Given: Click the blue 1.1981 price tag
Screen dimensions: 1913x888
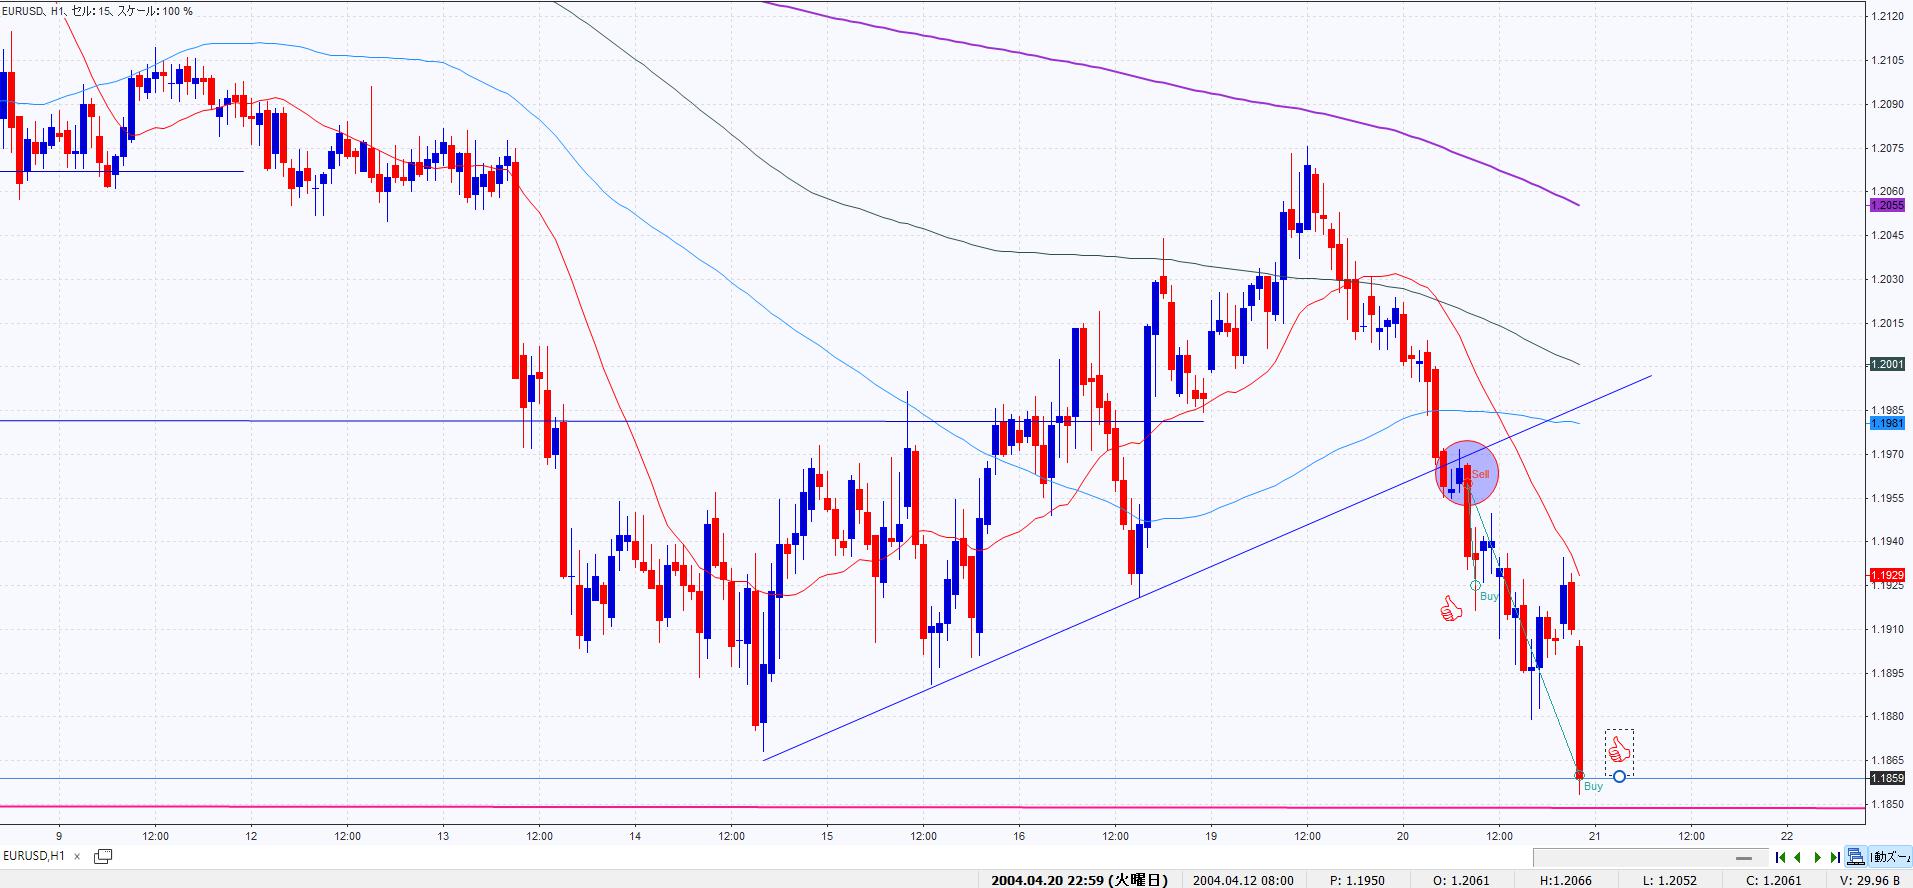Looking at the screenshot, I should [1887, 423].
